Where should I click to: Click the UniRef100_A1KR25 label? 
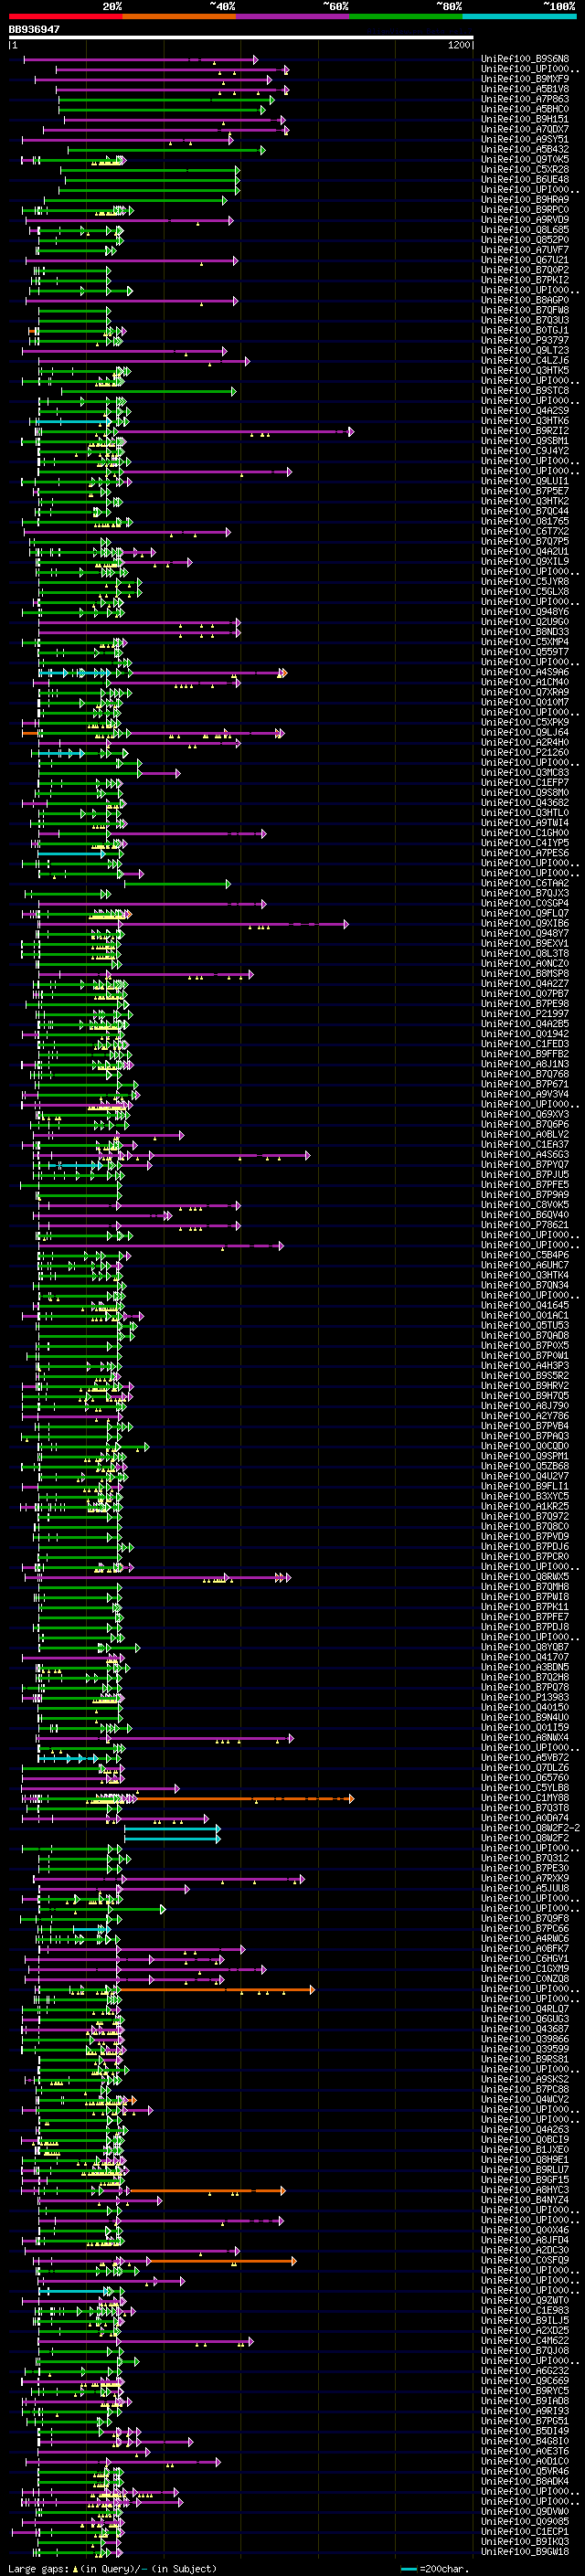point(525,1506)
